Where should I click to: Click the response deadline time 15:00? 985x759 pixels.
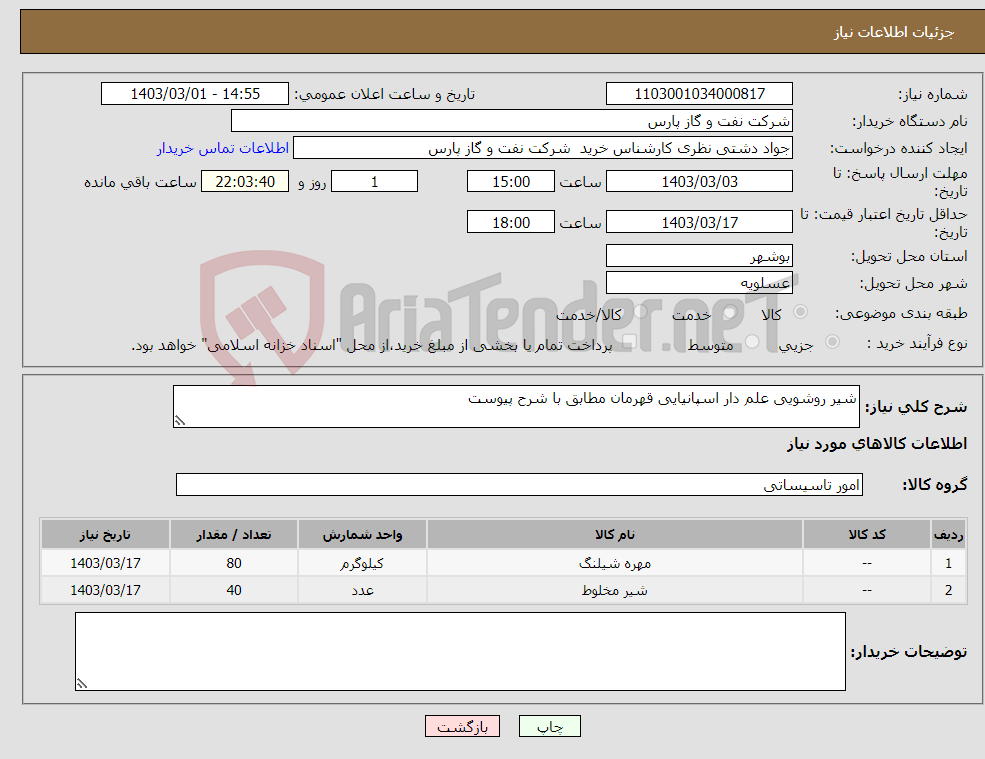(x=511, y=182)
